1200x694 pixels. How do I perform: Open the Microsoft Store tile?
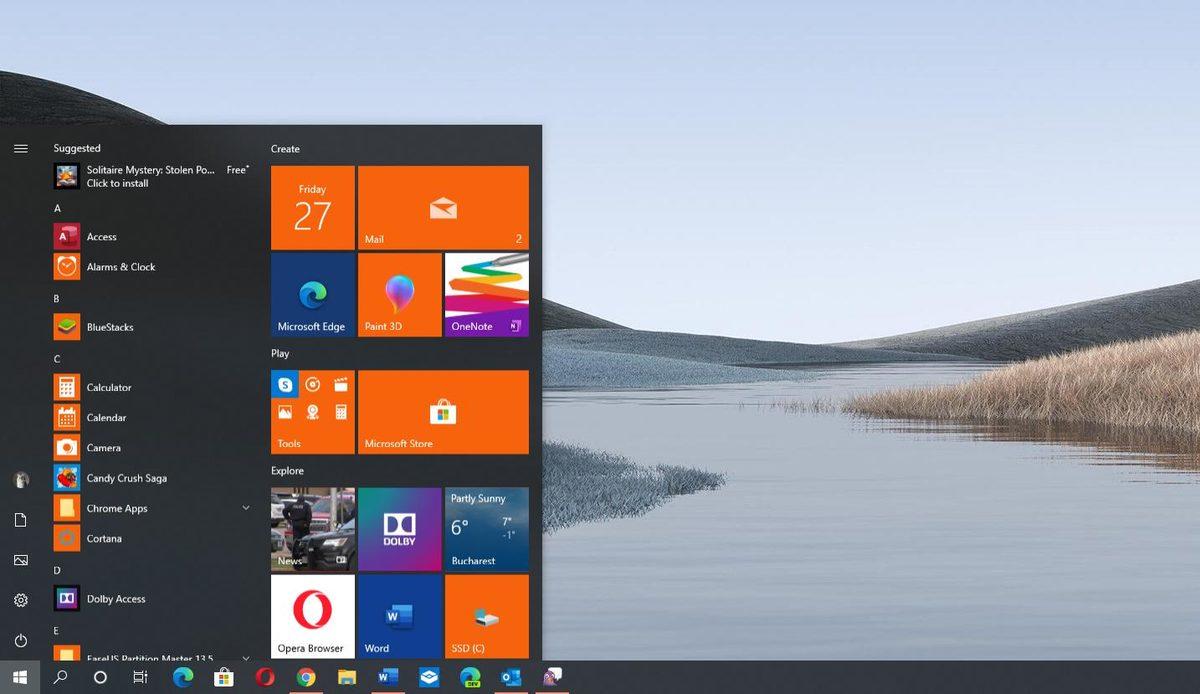[x=443, y=411]
